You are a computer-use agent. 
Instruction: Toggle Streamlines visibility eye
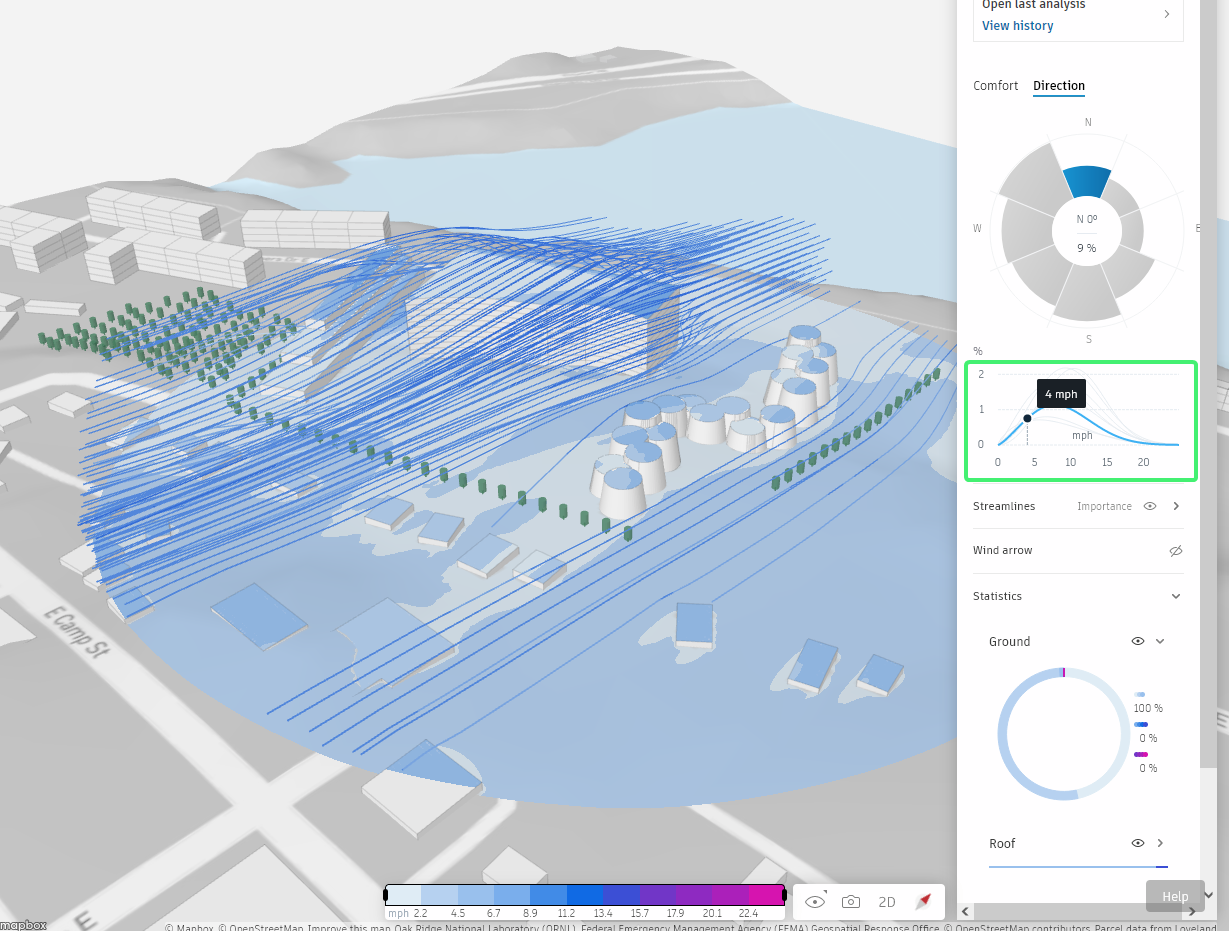pyautogui.click(x=1149, y=506)
